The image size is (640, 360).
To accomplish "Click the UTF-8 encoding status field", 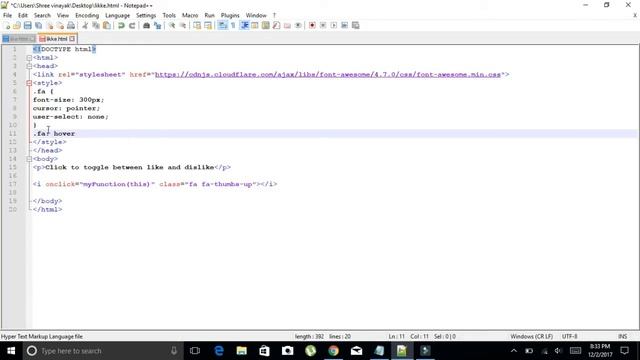I will [x=569, y=336].
